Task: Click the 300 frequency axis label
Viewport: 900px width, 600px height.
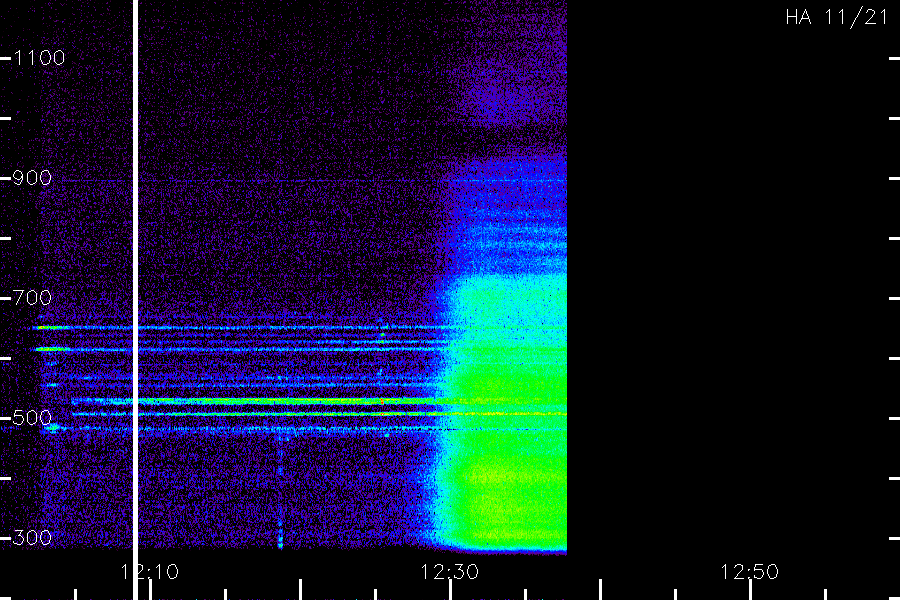Action: [32, 538]
